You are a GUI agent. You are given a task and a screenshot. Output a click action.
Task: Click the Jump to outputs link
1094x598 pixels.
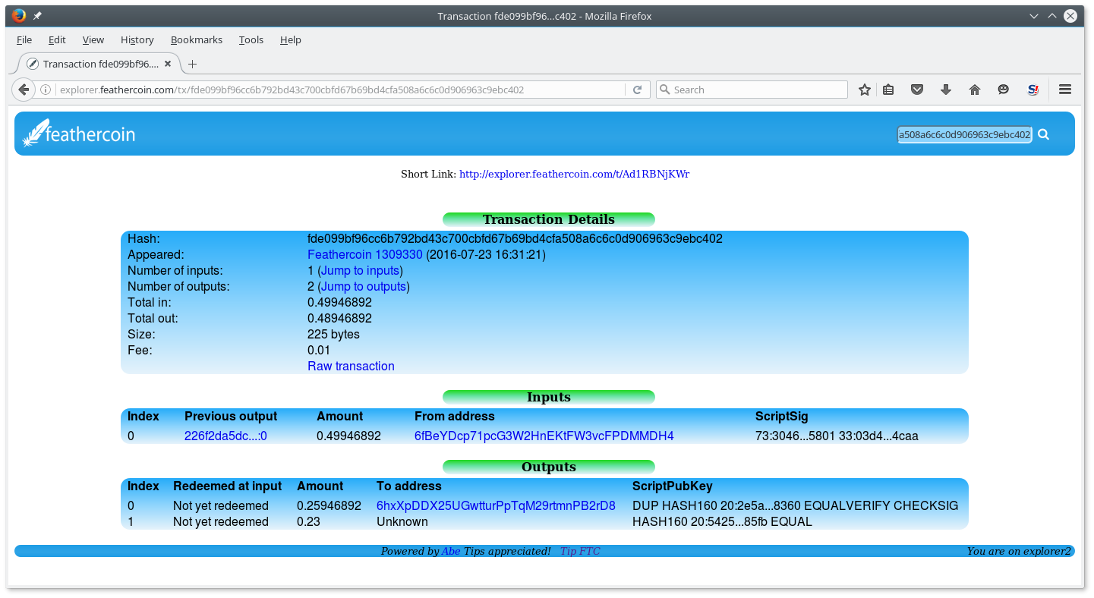[x=364, y=287]
